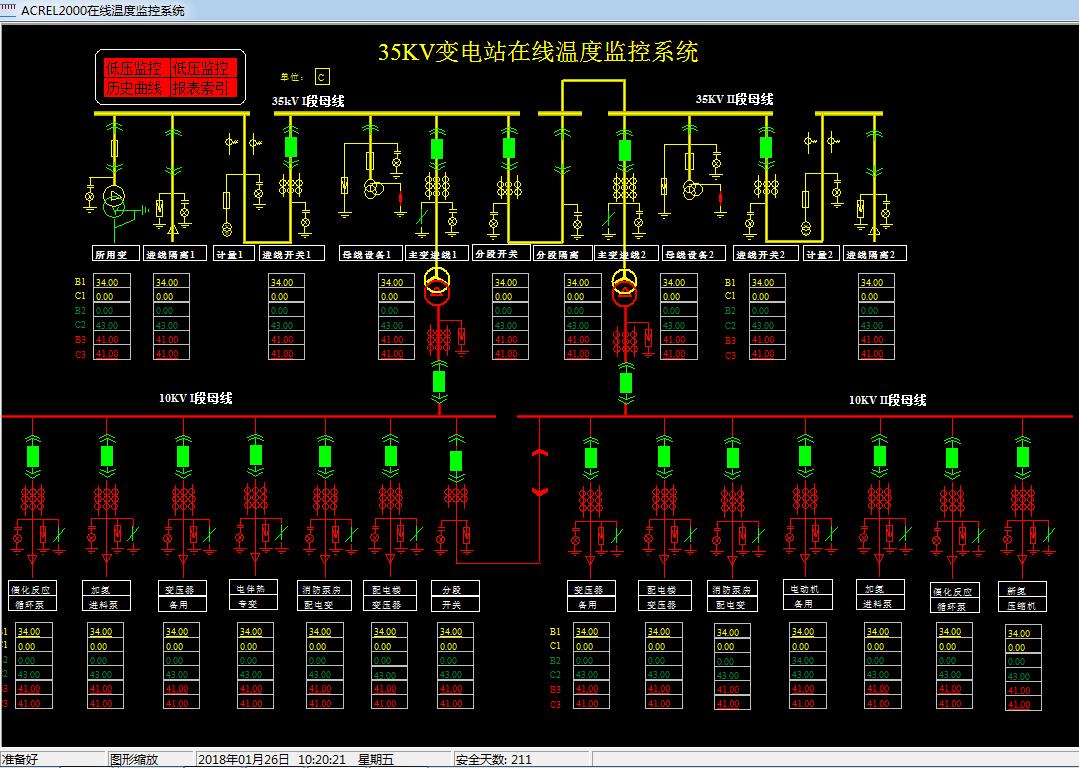Image resolution: width=1079 pixels, height=768 pixels.
Task: Click the grounding symbol below 主变进线1
Action: point(461,353)
